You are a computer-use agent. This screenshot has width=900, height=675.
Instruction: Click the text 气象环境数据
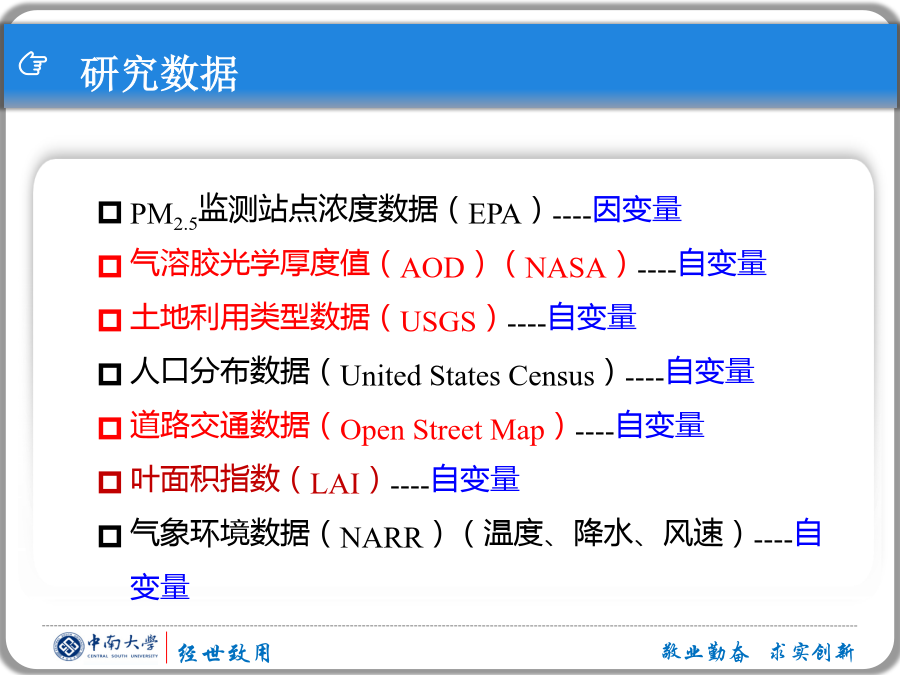click(220, 533)
